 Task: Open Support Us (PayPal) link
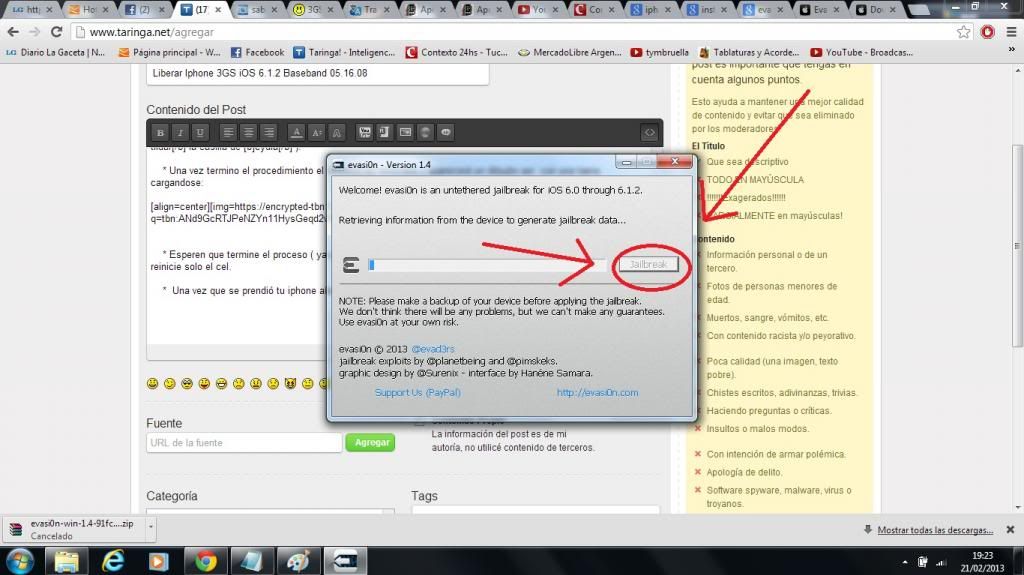pos(417,393)
